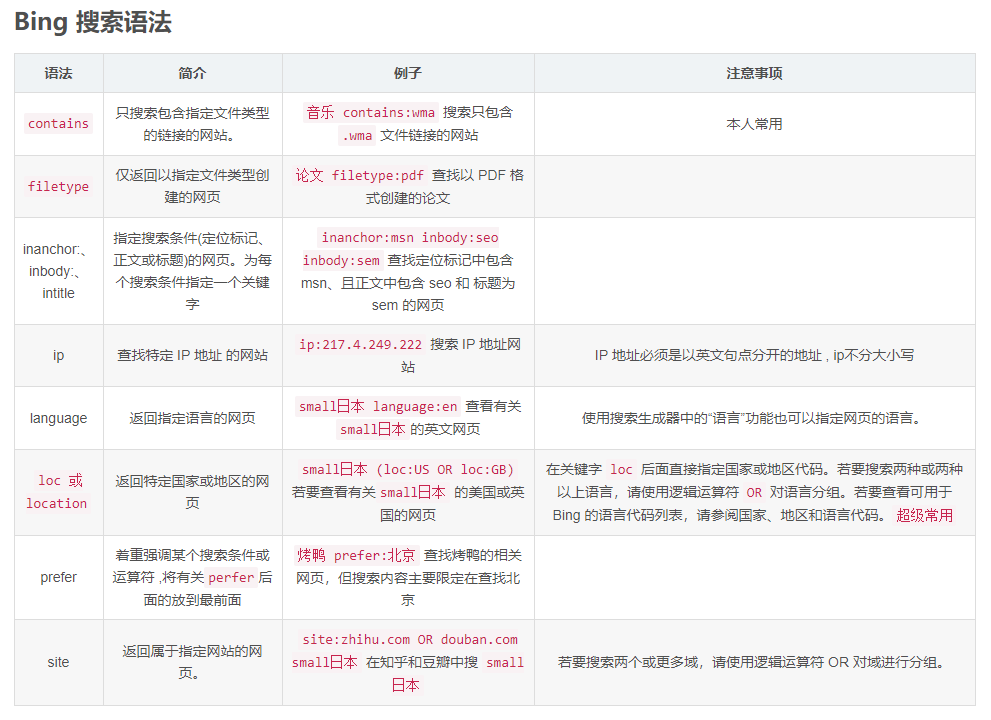Click the Bing 搜索语法 page heading

(x=93, y=22)
